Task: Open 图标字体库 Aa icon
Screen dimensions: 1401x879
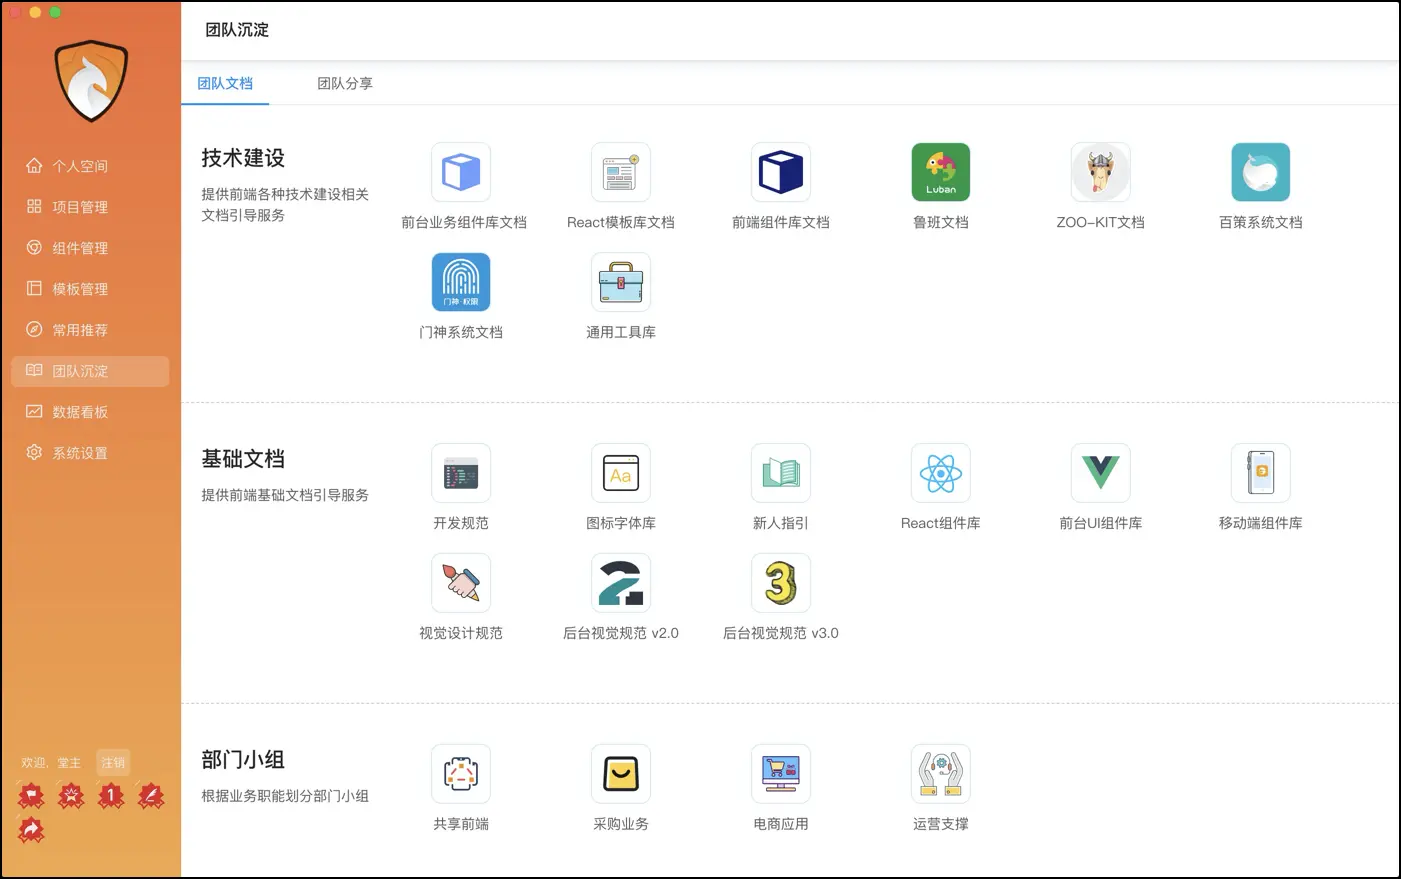Action: coord(621,473)
